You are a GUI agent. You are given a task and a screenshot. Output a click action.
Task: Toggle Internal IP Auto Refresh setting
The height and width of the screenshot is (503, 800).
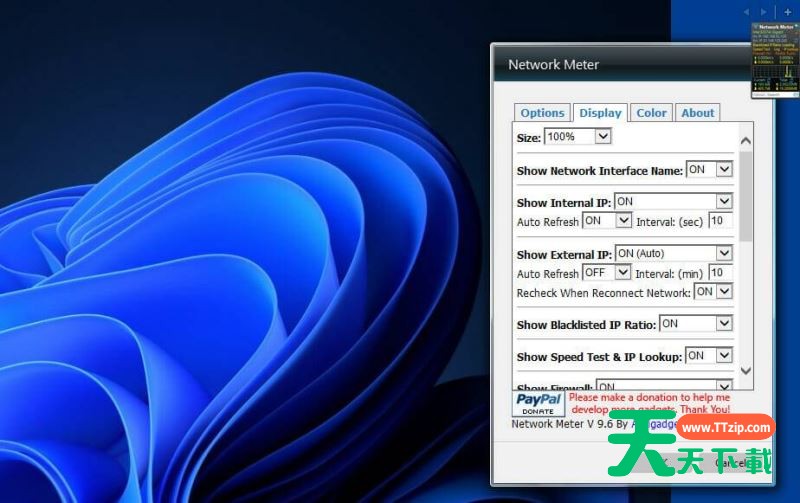coord(607,220)
